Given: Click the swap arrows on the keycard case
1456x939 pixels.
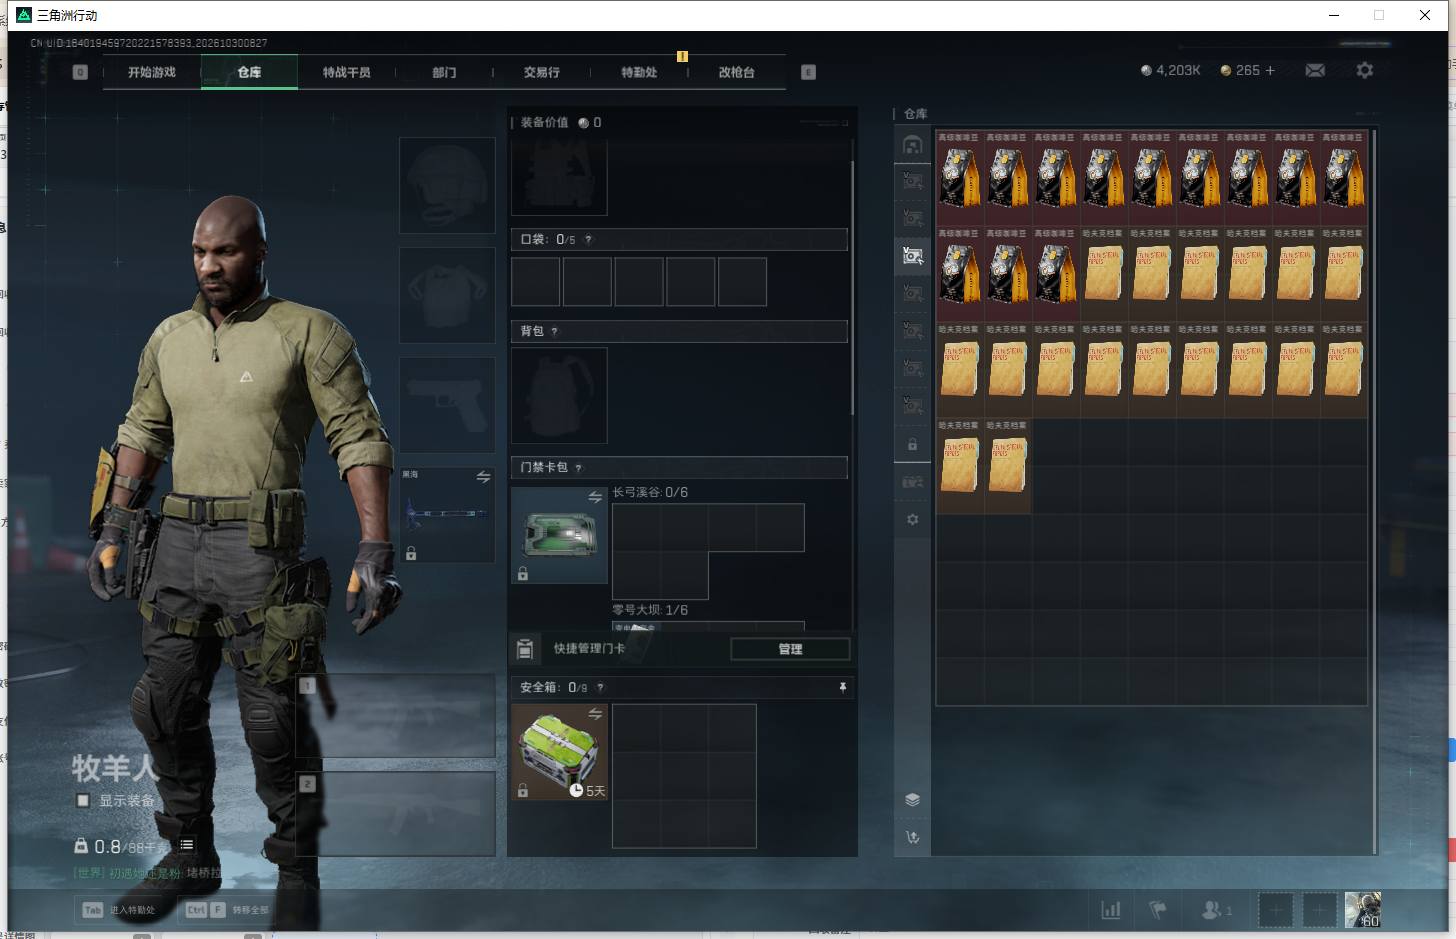Looking at the screenshot, I should [x=595, y=497].
